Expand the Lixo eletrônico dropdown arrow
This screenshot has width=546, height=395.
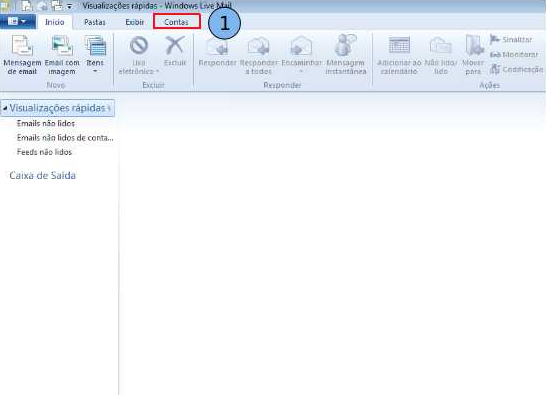click(157, 71)
